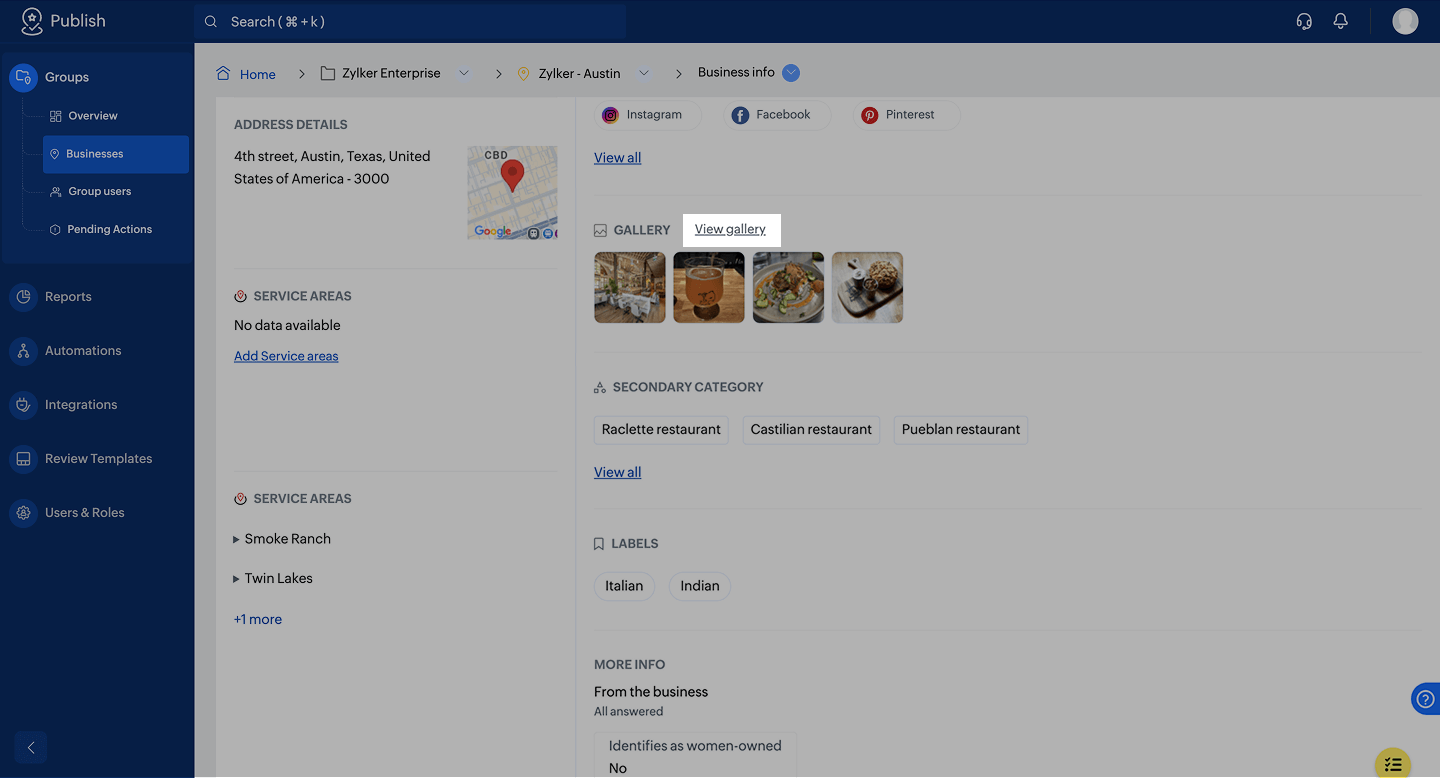Click the Review Templates sidebar icon
The image size is (1440, 778).
point(23,459)
